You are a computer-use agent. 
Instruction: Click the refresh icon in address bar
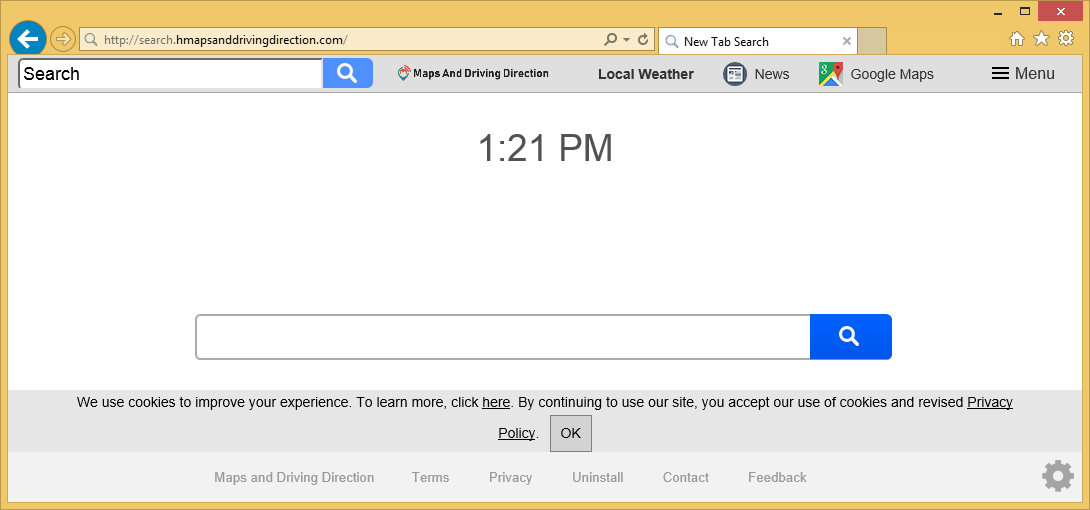coord(643,40)
